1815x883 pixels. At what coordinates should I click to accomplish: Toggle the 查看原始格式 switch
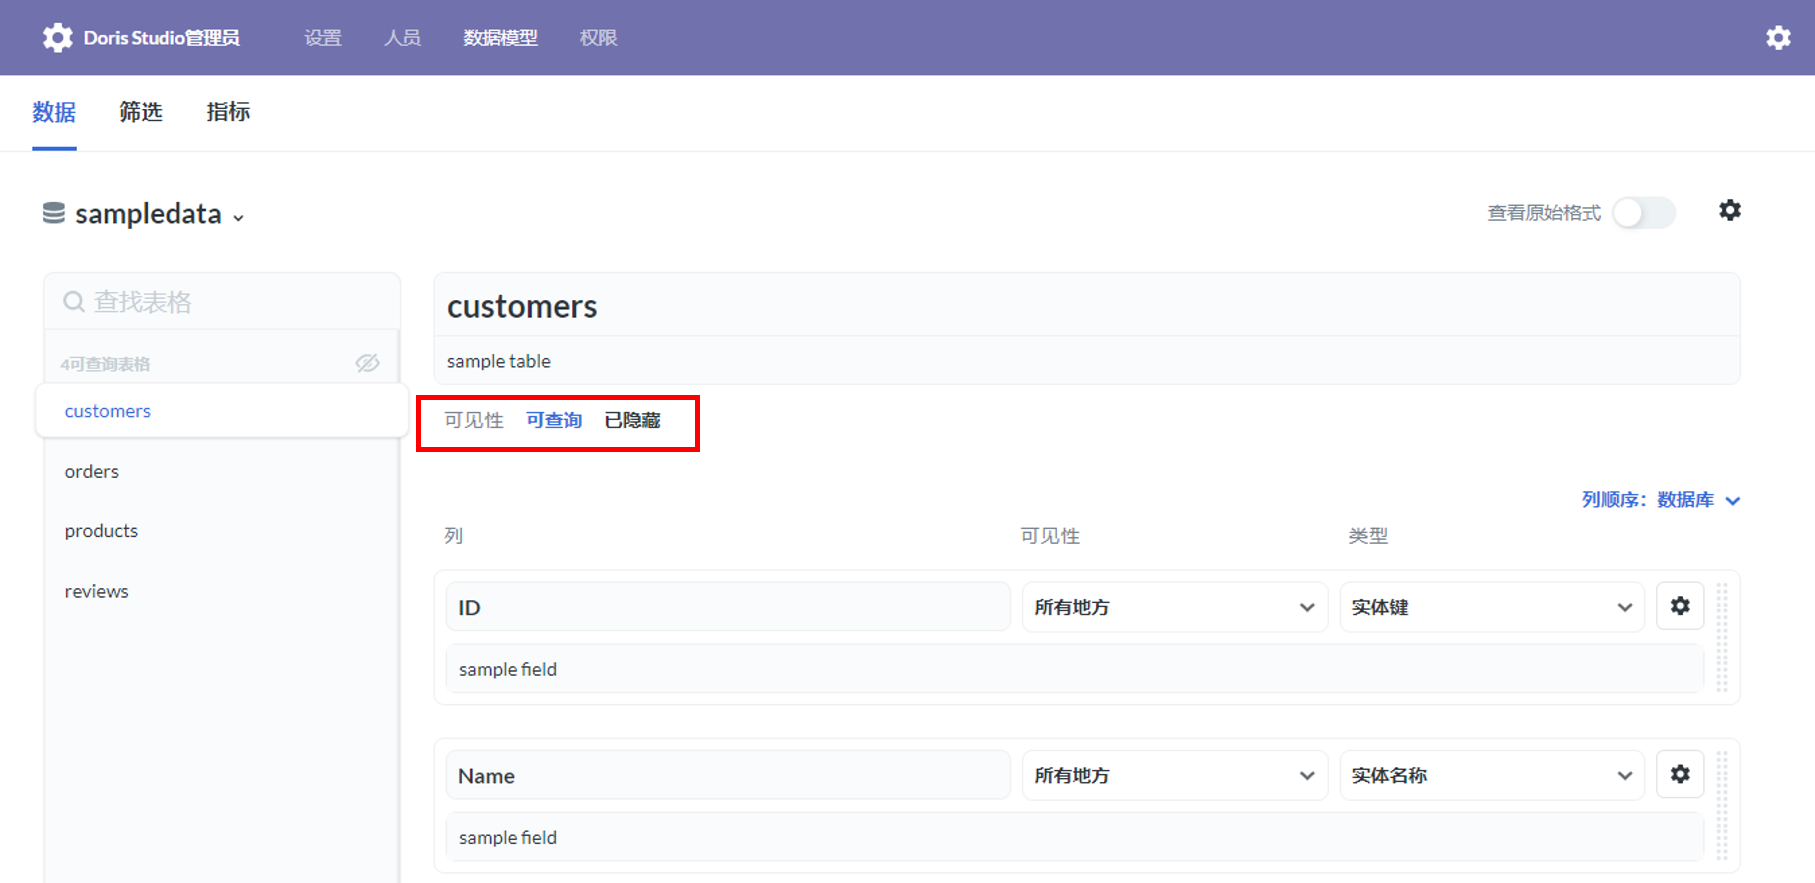click(x=1644, y=212)
